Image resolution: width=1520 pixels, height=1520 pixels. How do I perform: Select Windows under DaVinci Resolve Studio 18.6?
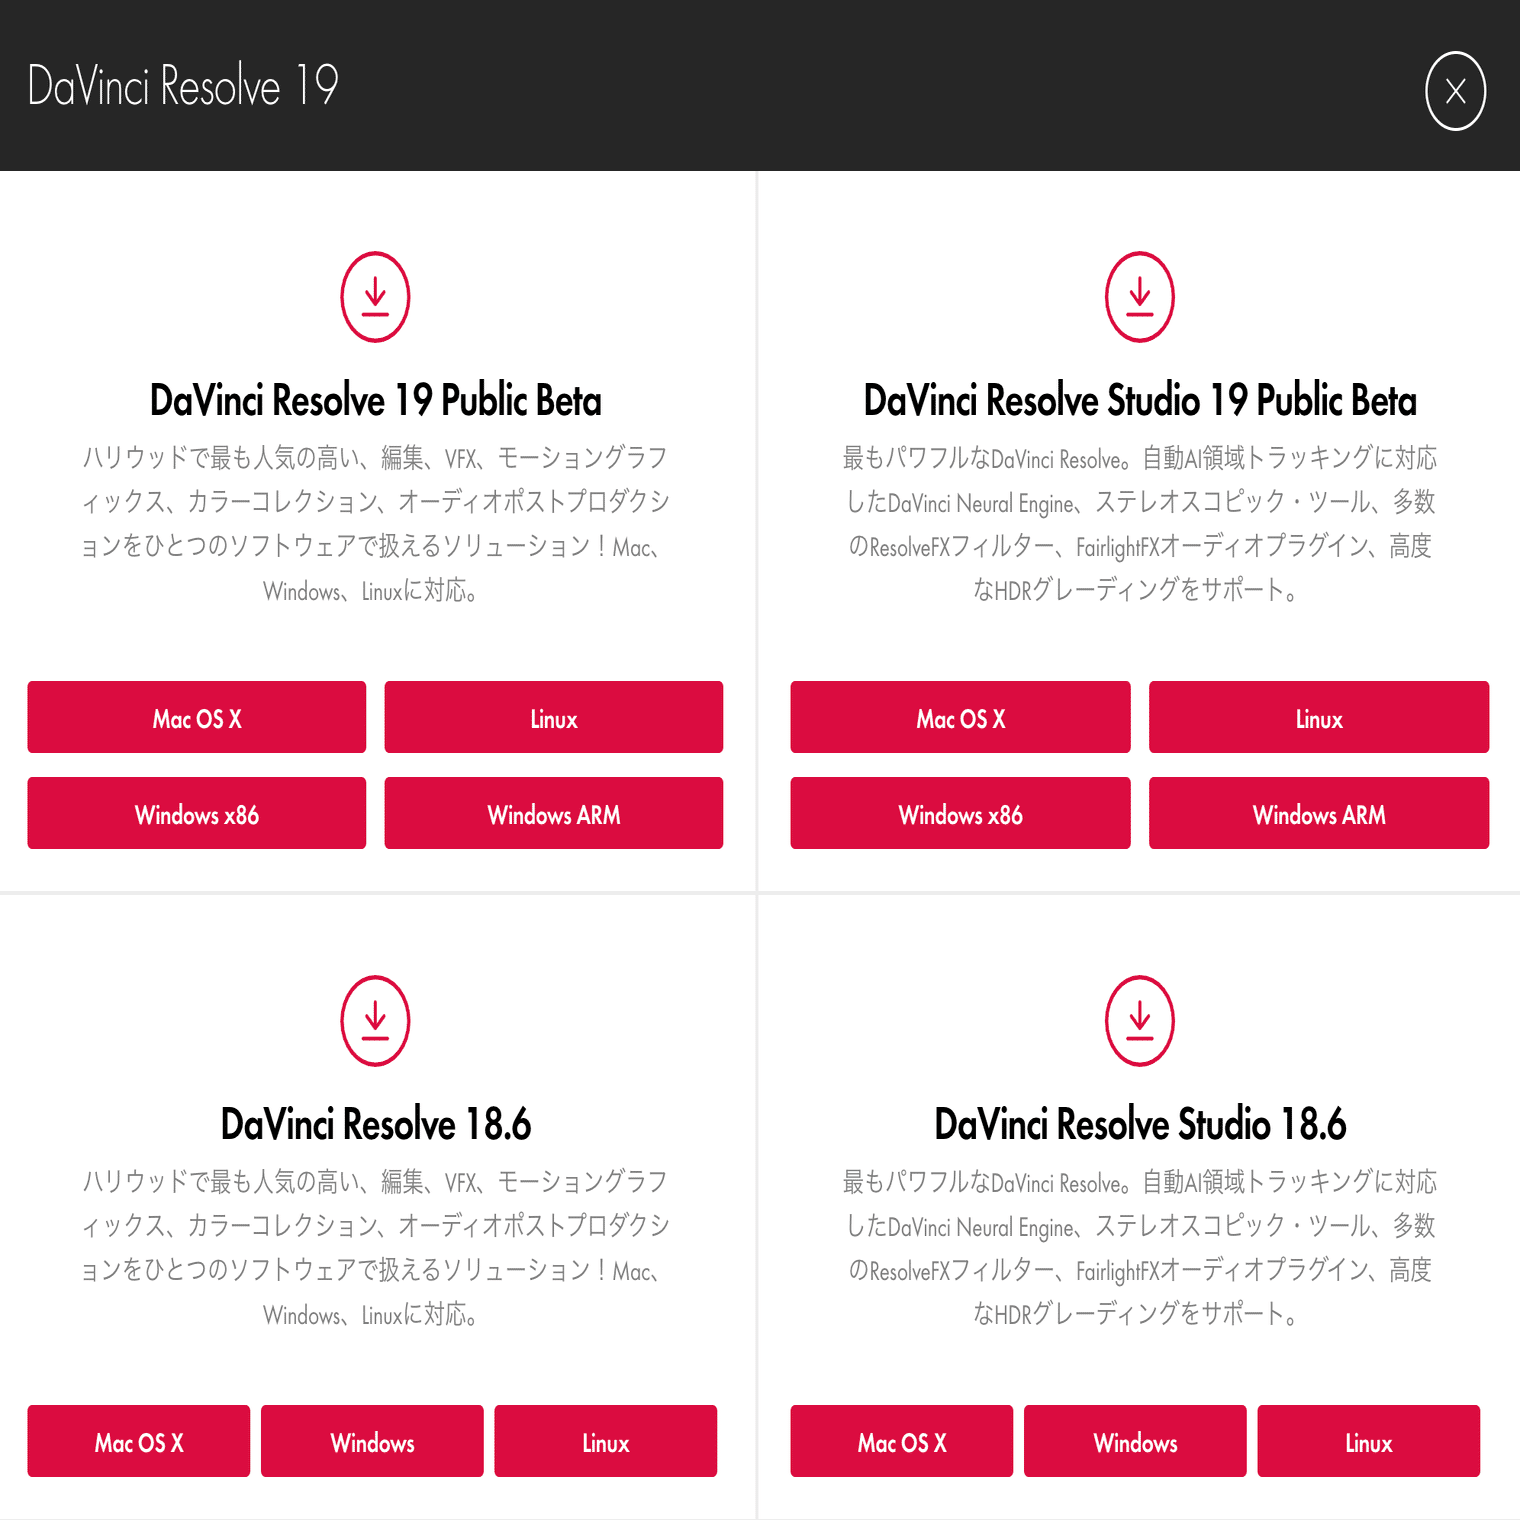click(1134, 1441)
